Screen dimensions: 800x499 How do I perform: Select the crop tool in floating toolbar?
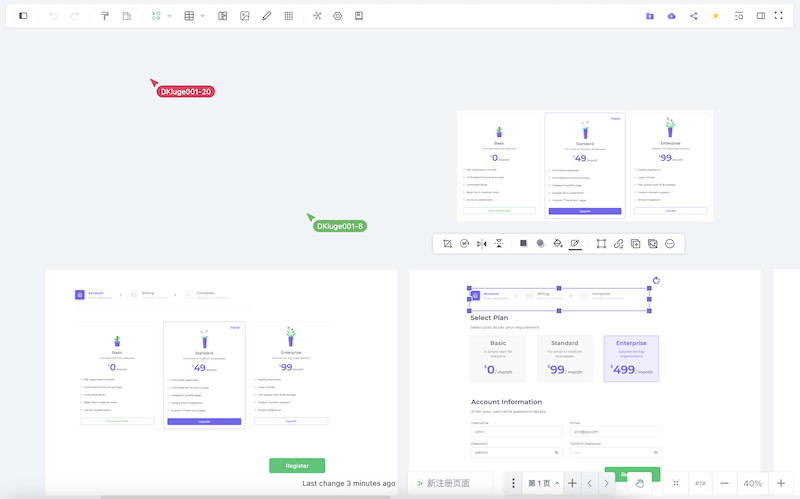coord(448,244)
